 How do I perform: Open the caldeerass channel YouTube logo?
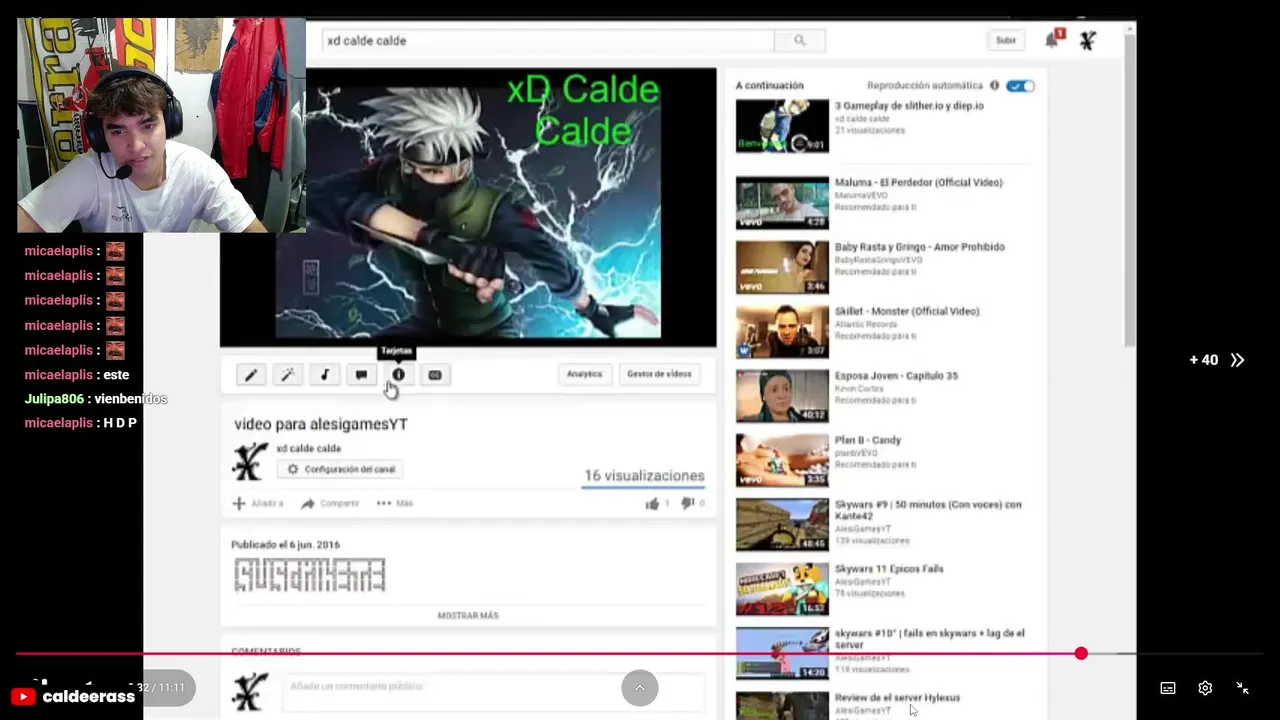coord(23,697)
